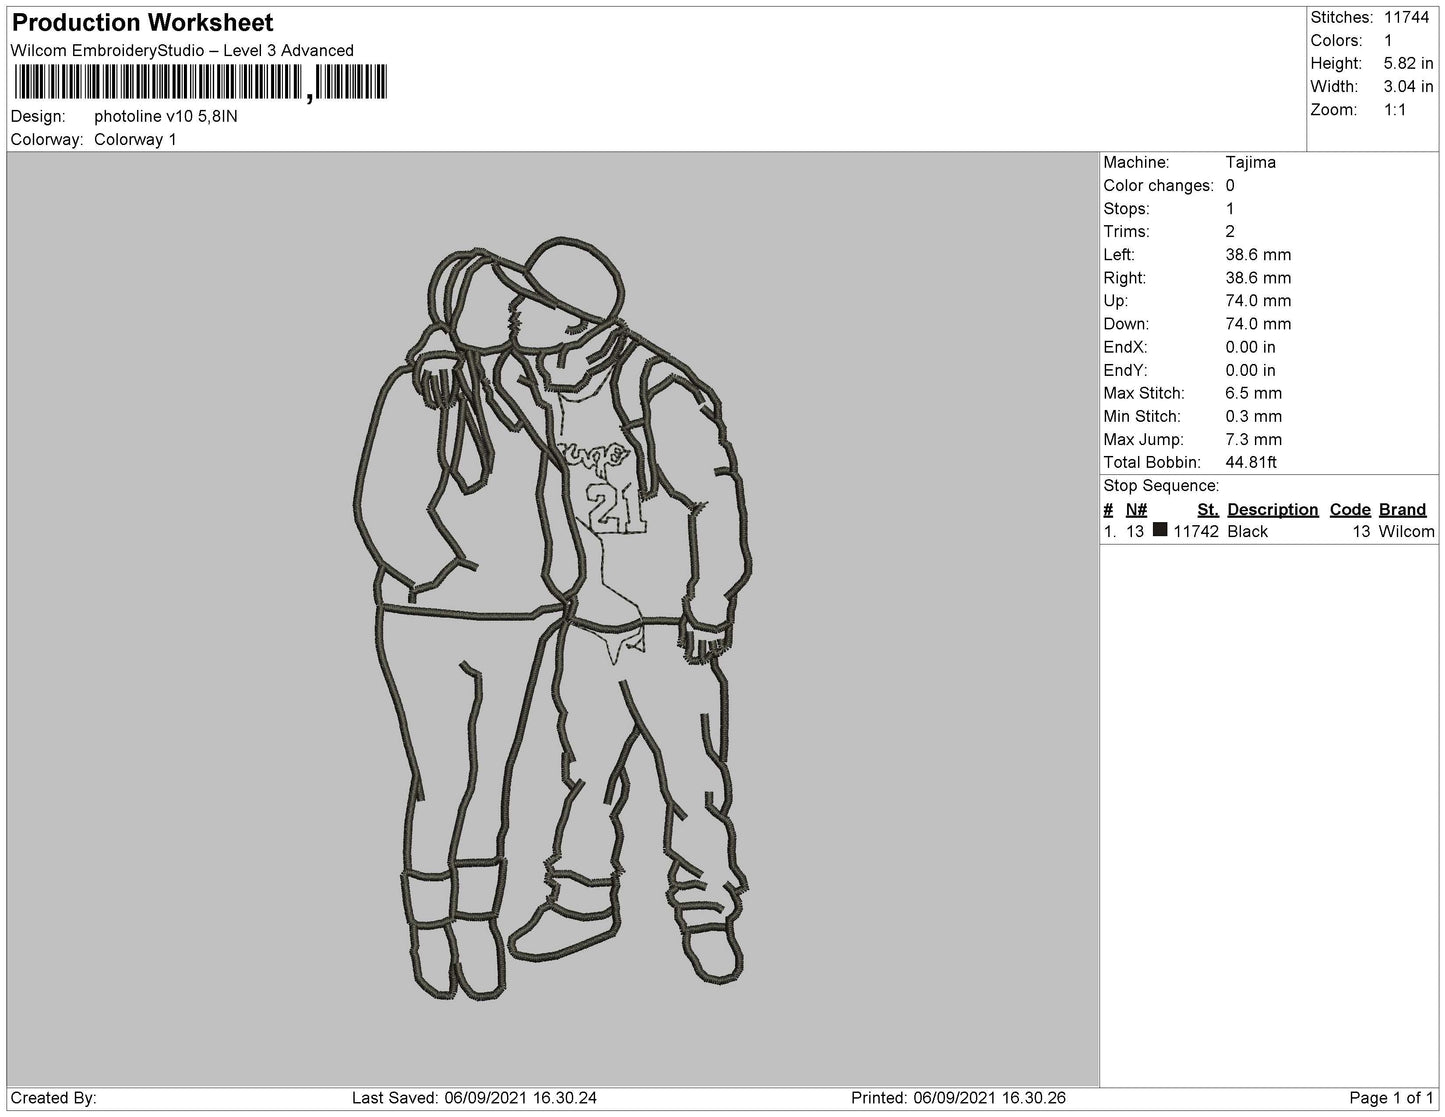
Task: Click the Down value 74.0 mm
Action: point(1258,323)
